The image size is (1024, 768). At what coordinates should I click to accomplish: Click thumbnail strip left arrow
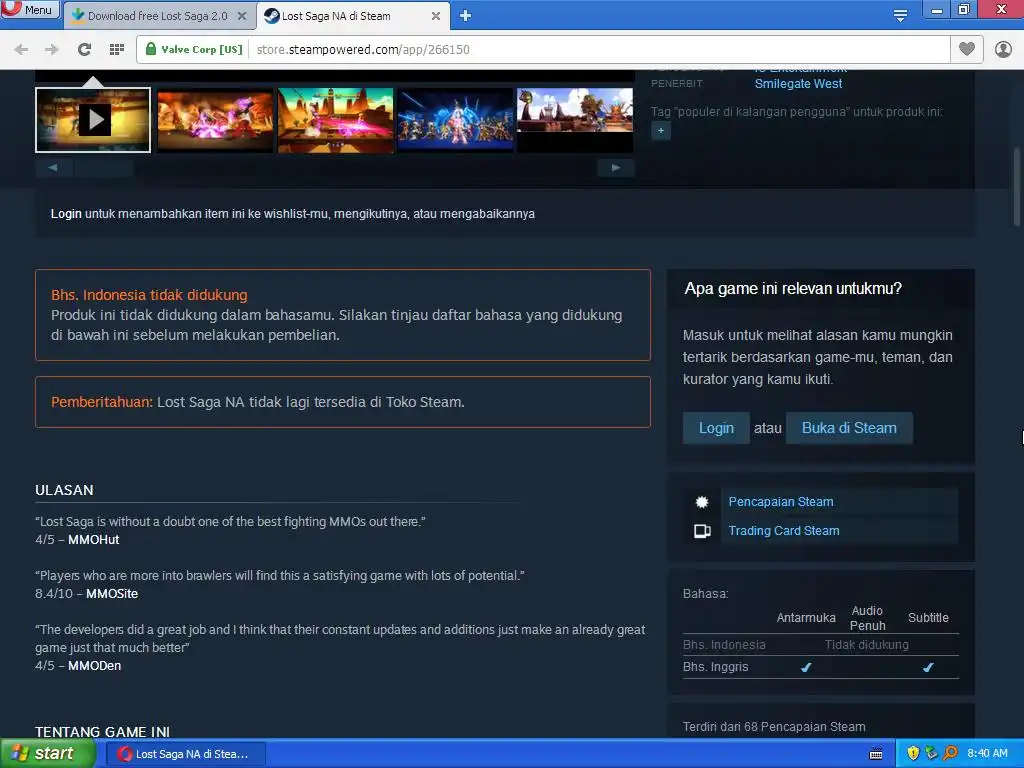(x=53, y=168)
